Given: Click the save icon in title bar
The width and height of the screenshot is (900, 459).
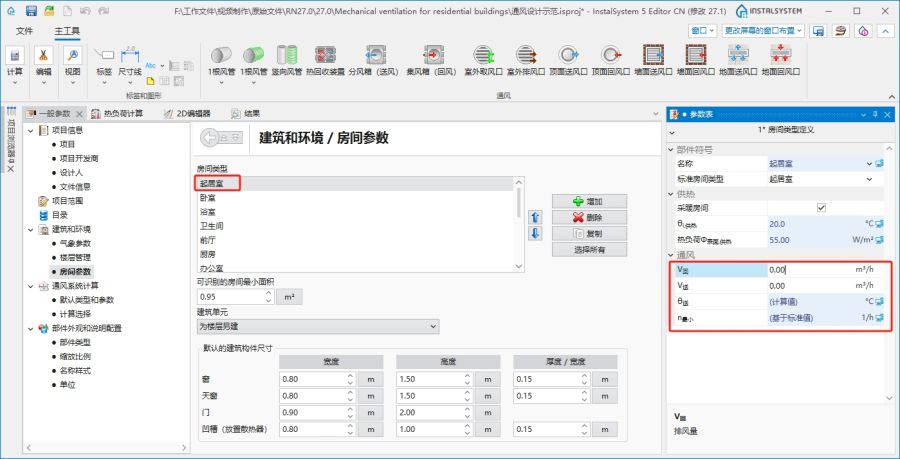Looking at the screenshot, I should (x=32, y=11).
